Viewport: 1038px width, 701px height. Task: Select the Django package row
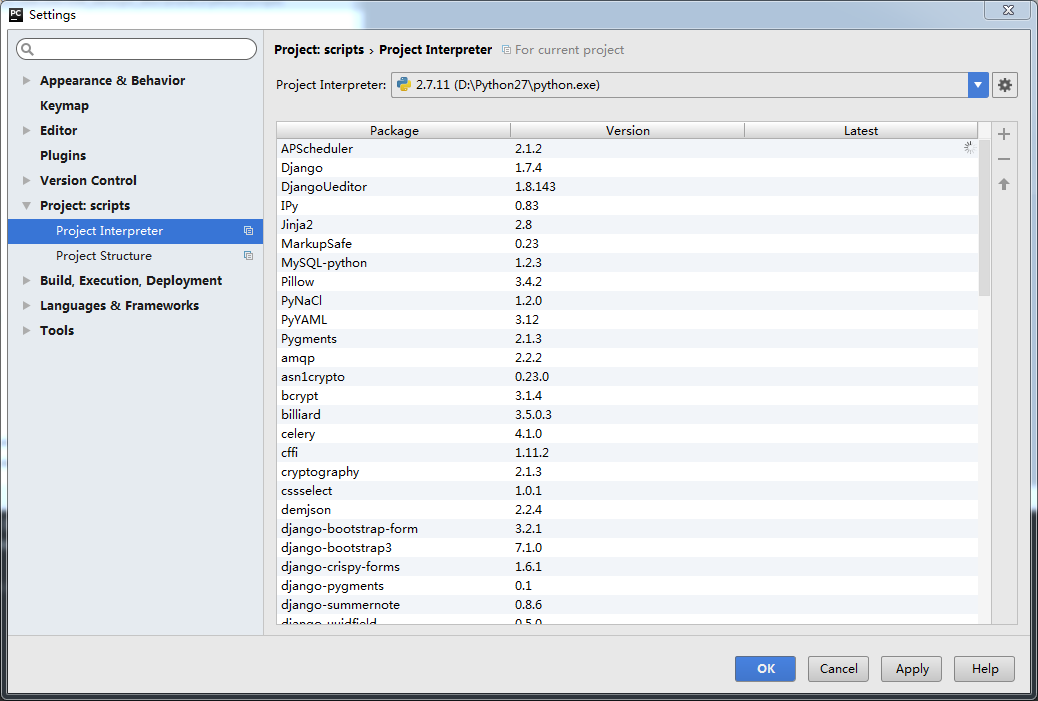point(627,167)
